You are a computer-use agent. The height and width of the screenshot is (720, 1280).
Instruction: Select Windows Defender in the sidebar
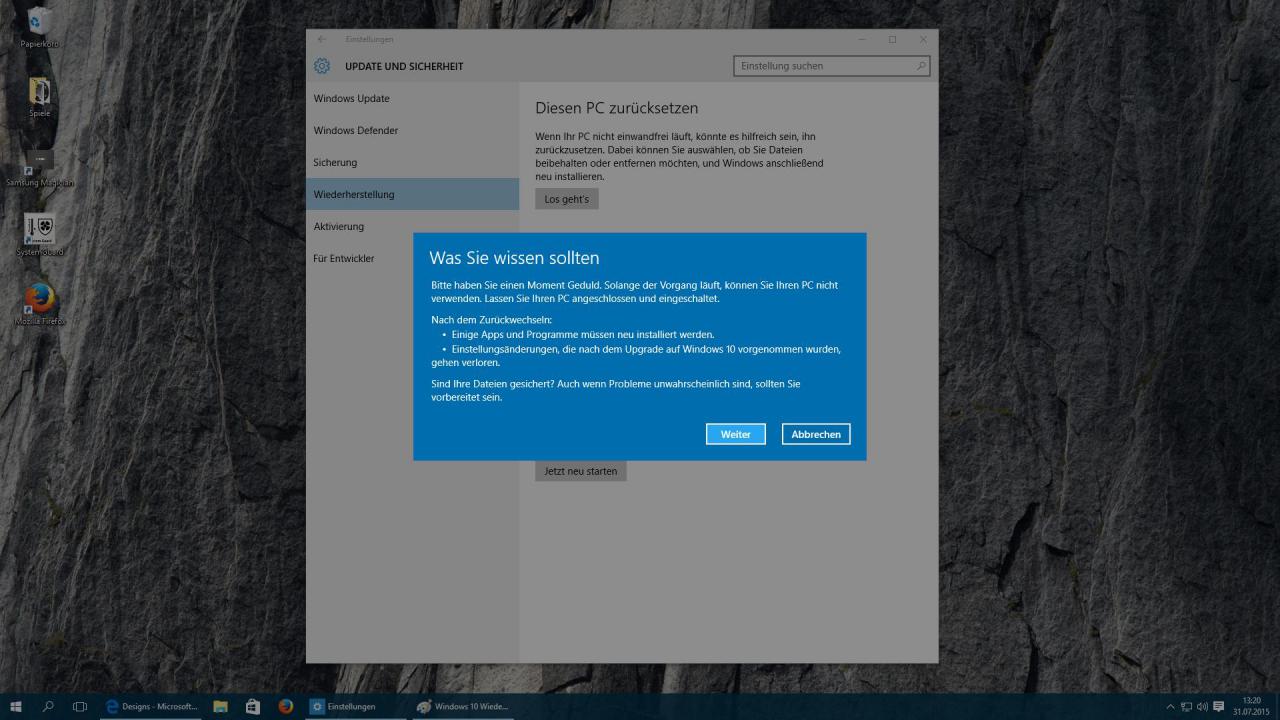[x=412, y=130]
